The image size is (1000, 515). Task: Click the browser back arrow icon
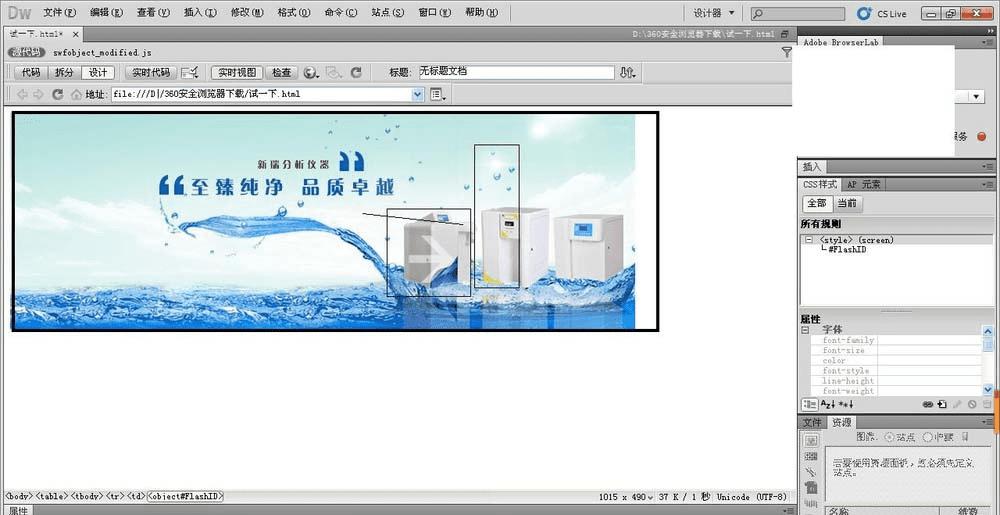pos(22,94)
